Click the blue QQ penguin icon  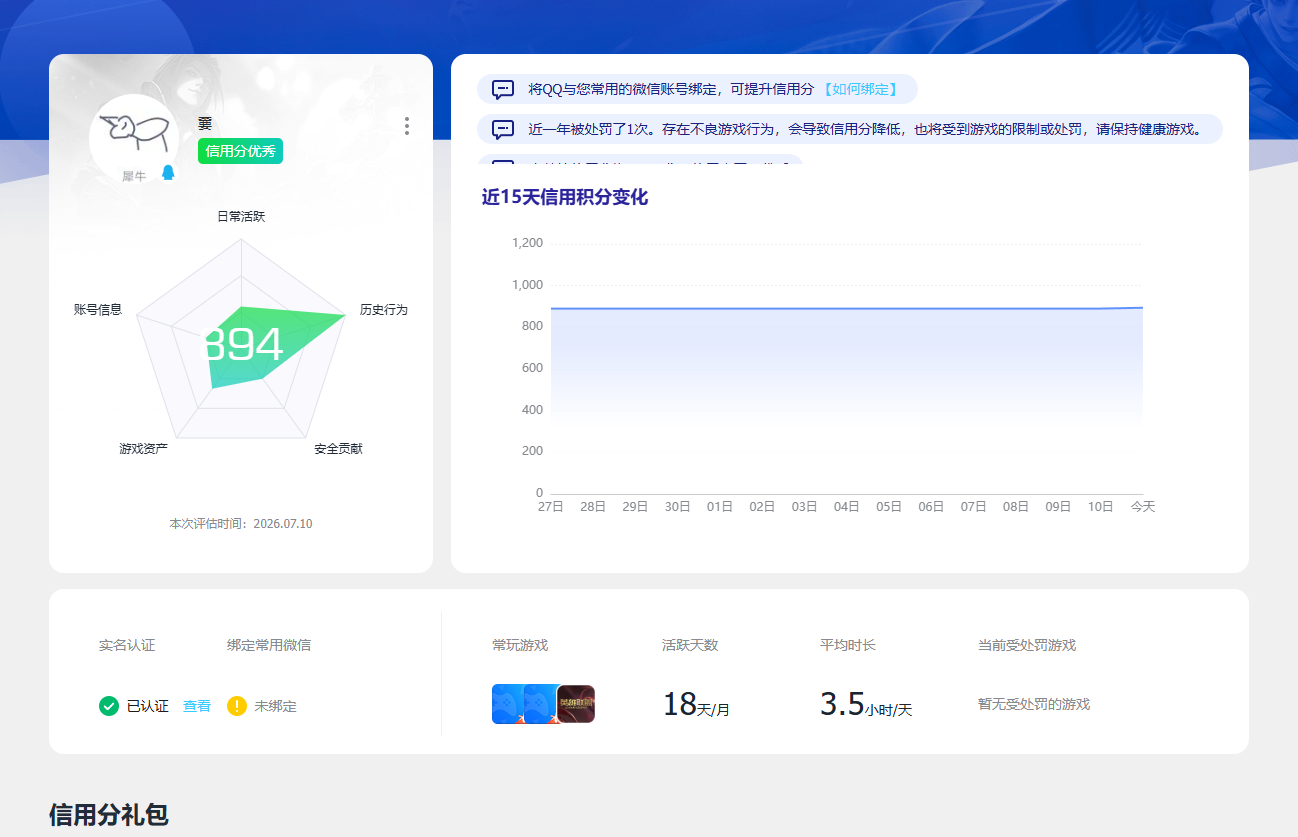pos(167,173)
